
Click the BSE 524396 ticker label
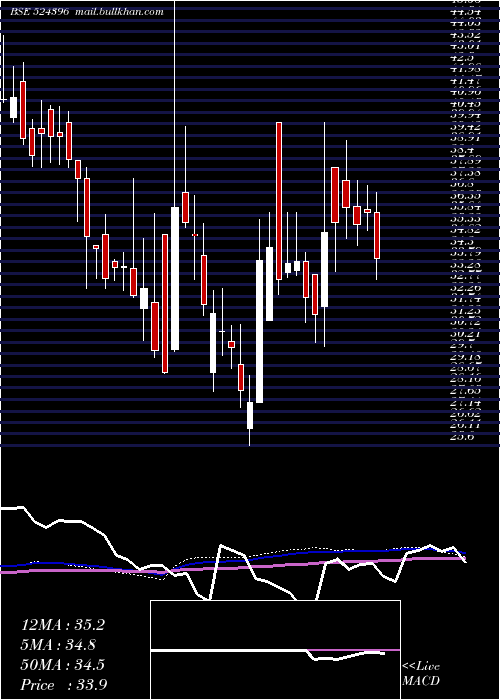point(40,12)
